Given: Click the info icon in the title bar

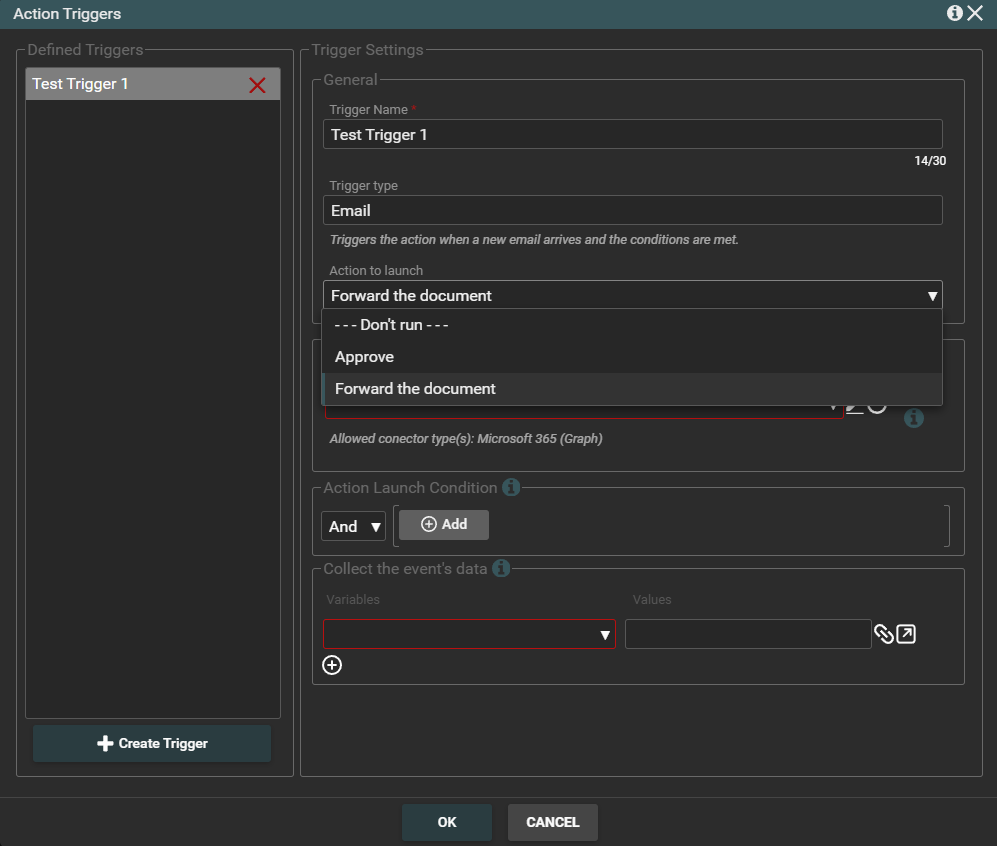Looking at the screenshot, I should [955, 13].
